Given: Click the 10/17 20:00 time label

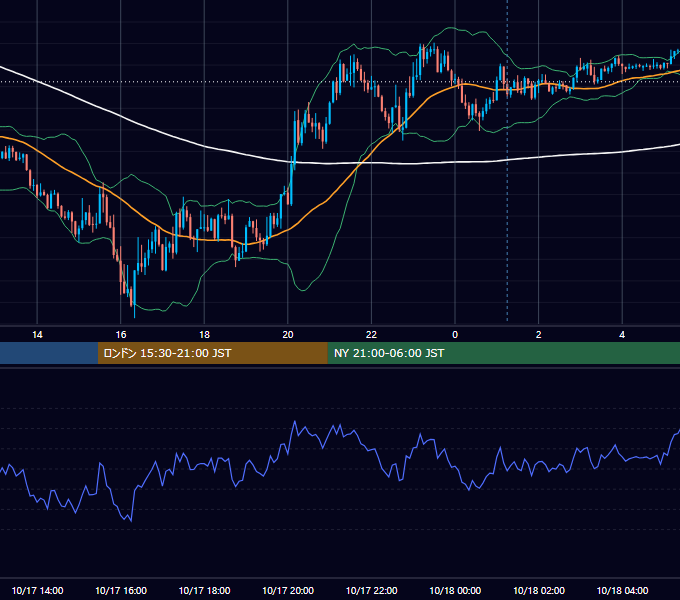Looking at the screenshot, I should 288,590.
